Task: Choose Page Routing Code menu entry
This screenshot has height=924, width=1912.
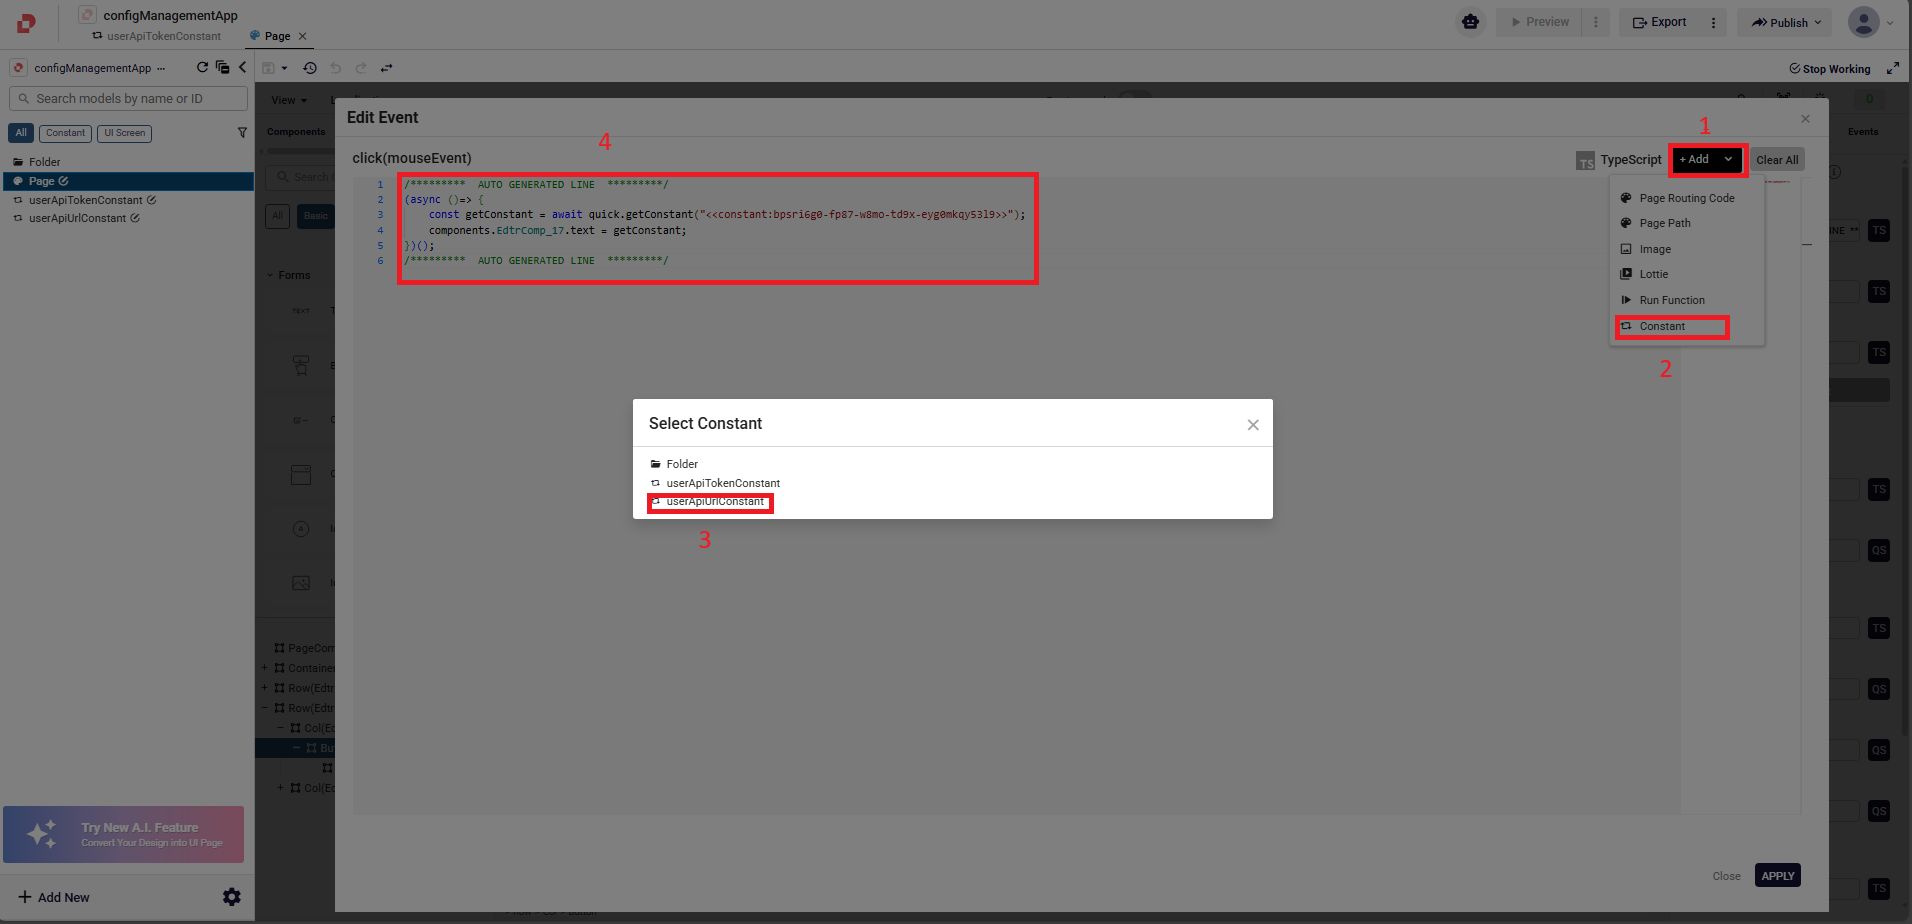Action: (1686, 198)
